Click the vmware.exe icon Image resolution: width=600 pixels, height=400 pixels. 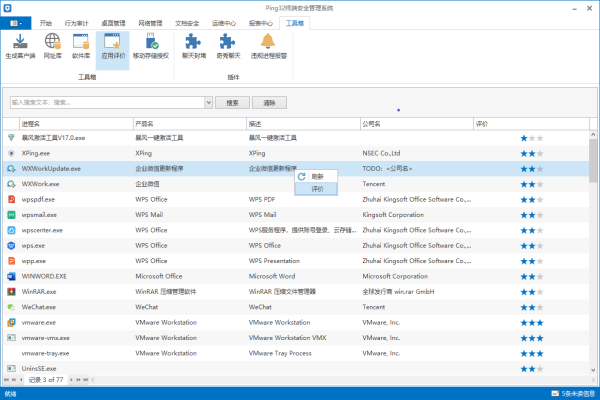[x=11, y=322]
